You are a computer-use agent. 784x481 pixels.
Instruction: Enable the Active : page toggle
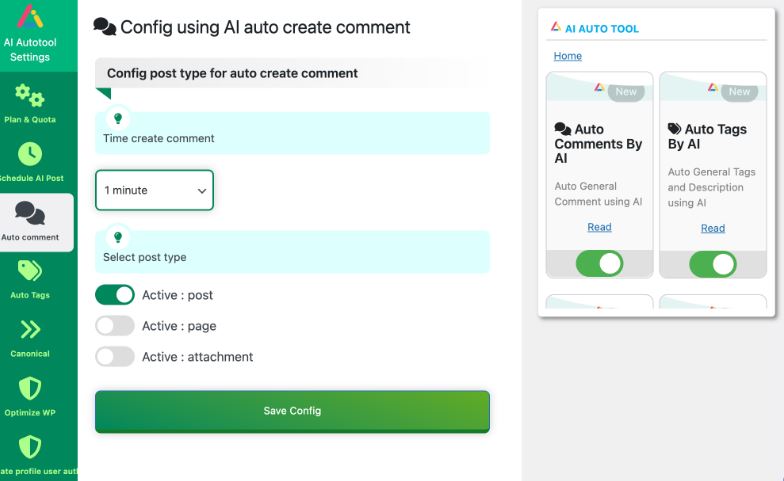pyautogui.click(x=115, y=326)
